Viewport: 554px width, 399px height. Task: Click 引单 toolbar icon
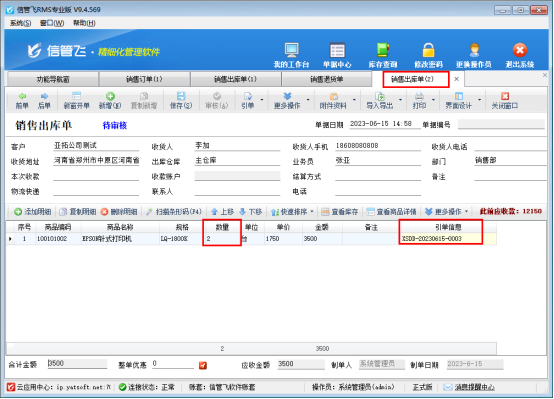[248, 101]
